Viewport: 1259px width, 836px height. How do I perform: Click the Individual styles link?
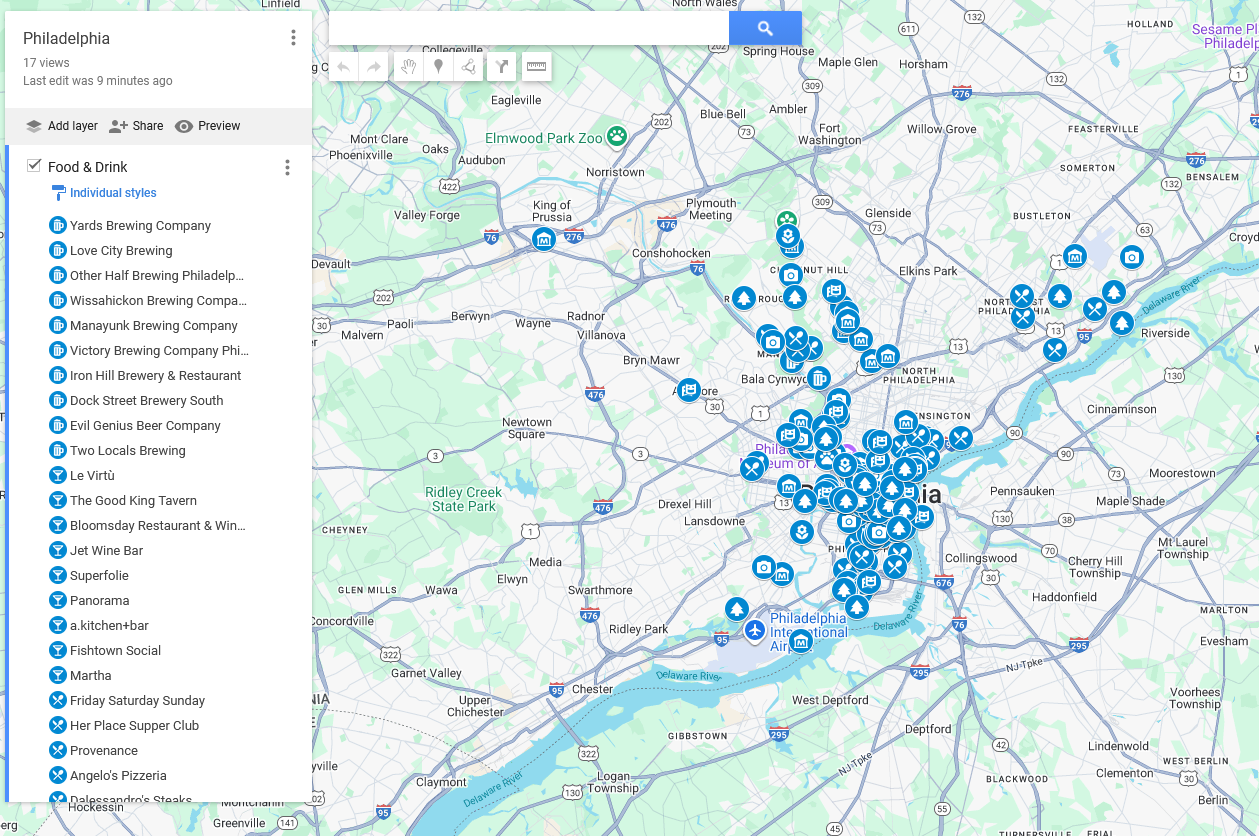point(113,191)
